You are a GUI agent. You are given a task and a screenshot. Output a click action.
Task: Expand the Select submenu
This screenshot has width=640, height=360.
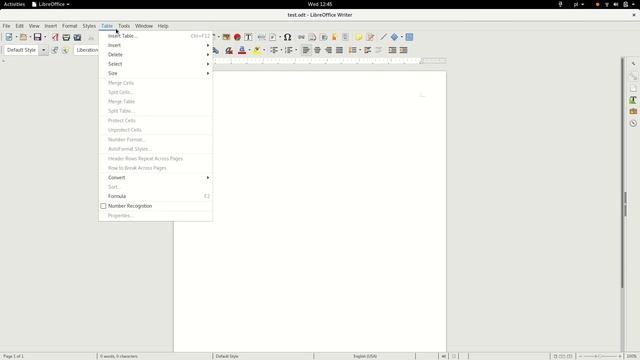(156, 64)
